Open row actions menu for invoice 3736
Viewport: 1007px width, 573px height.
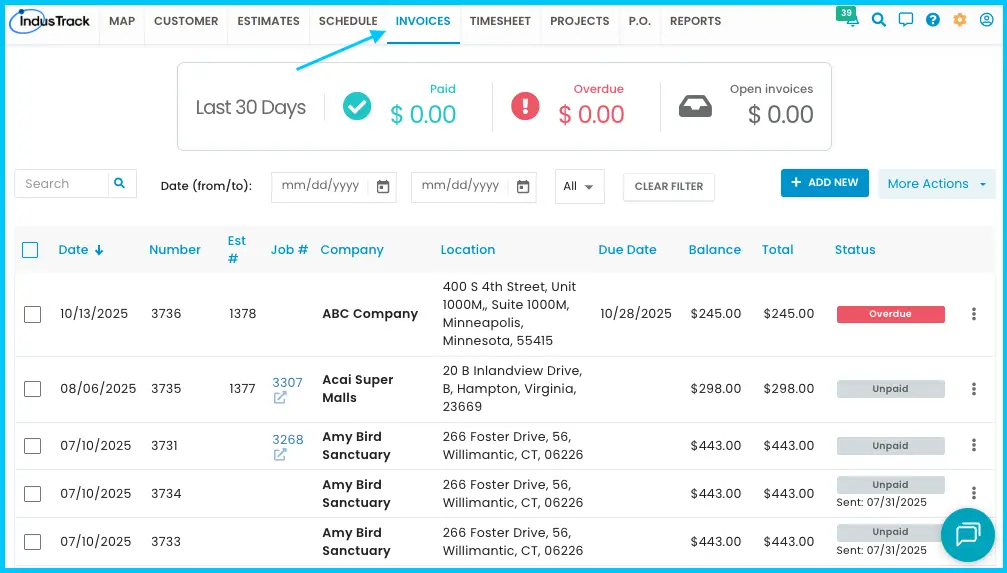(974, 314)
